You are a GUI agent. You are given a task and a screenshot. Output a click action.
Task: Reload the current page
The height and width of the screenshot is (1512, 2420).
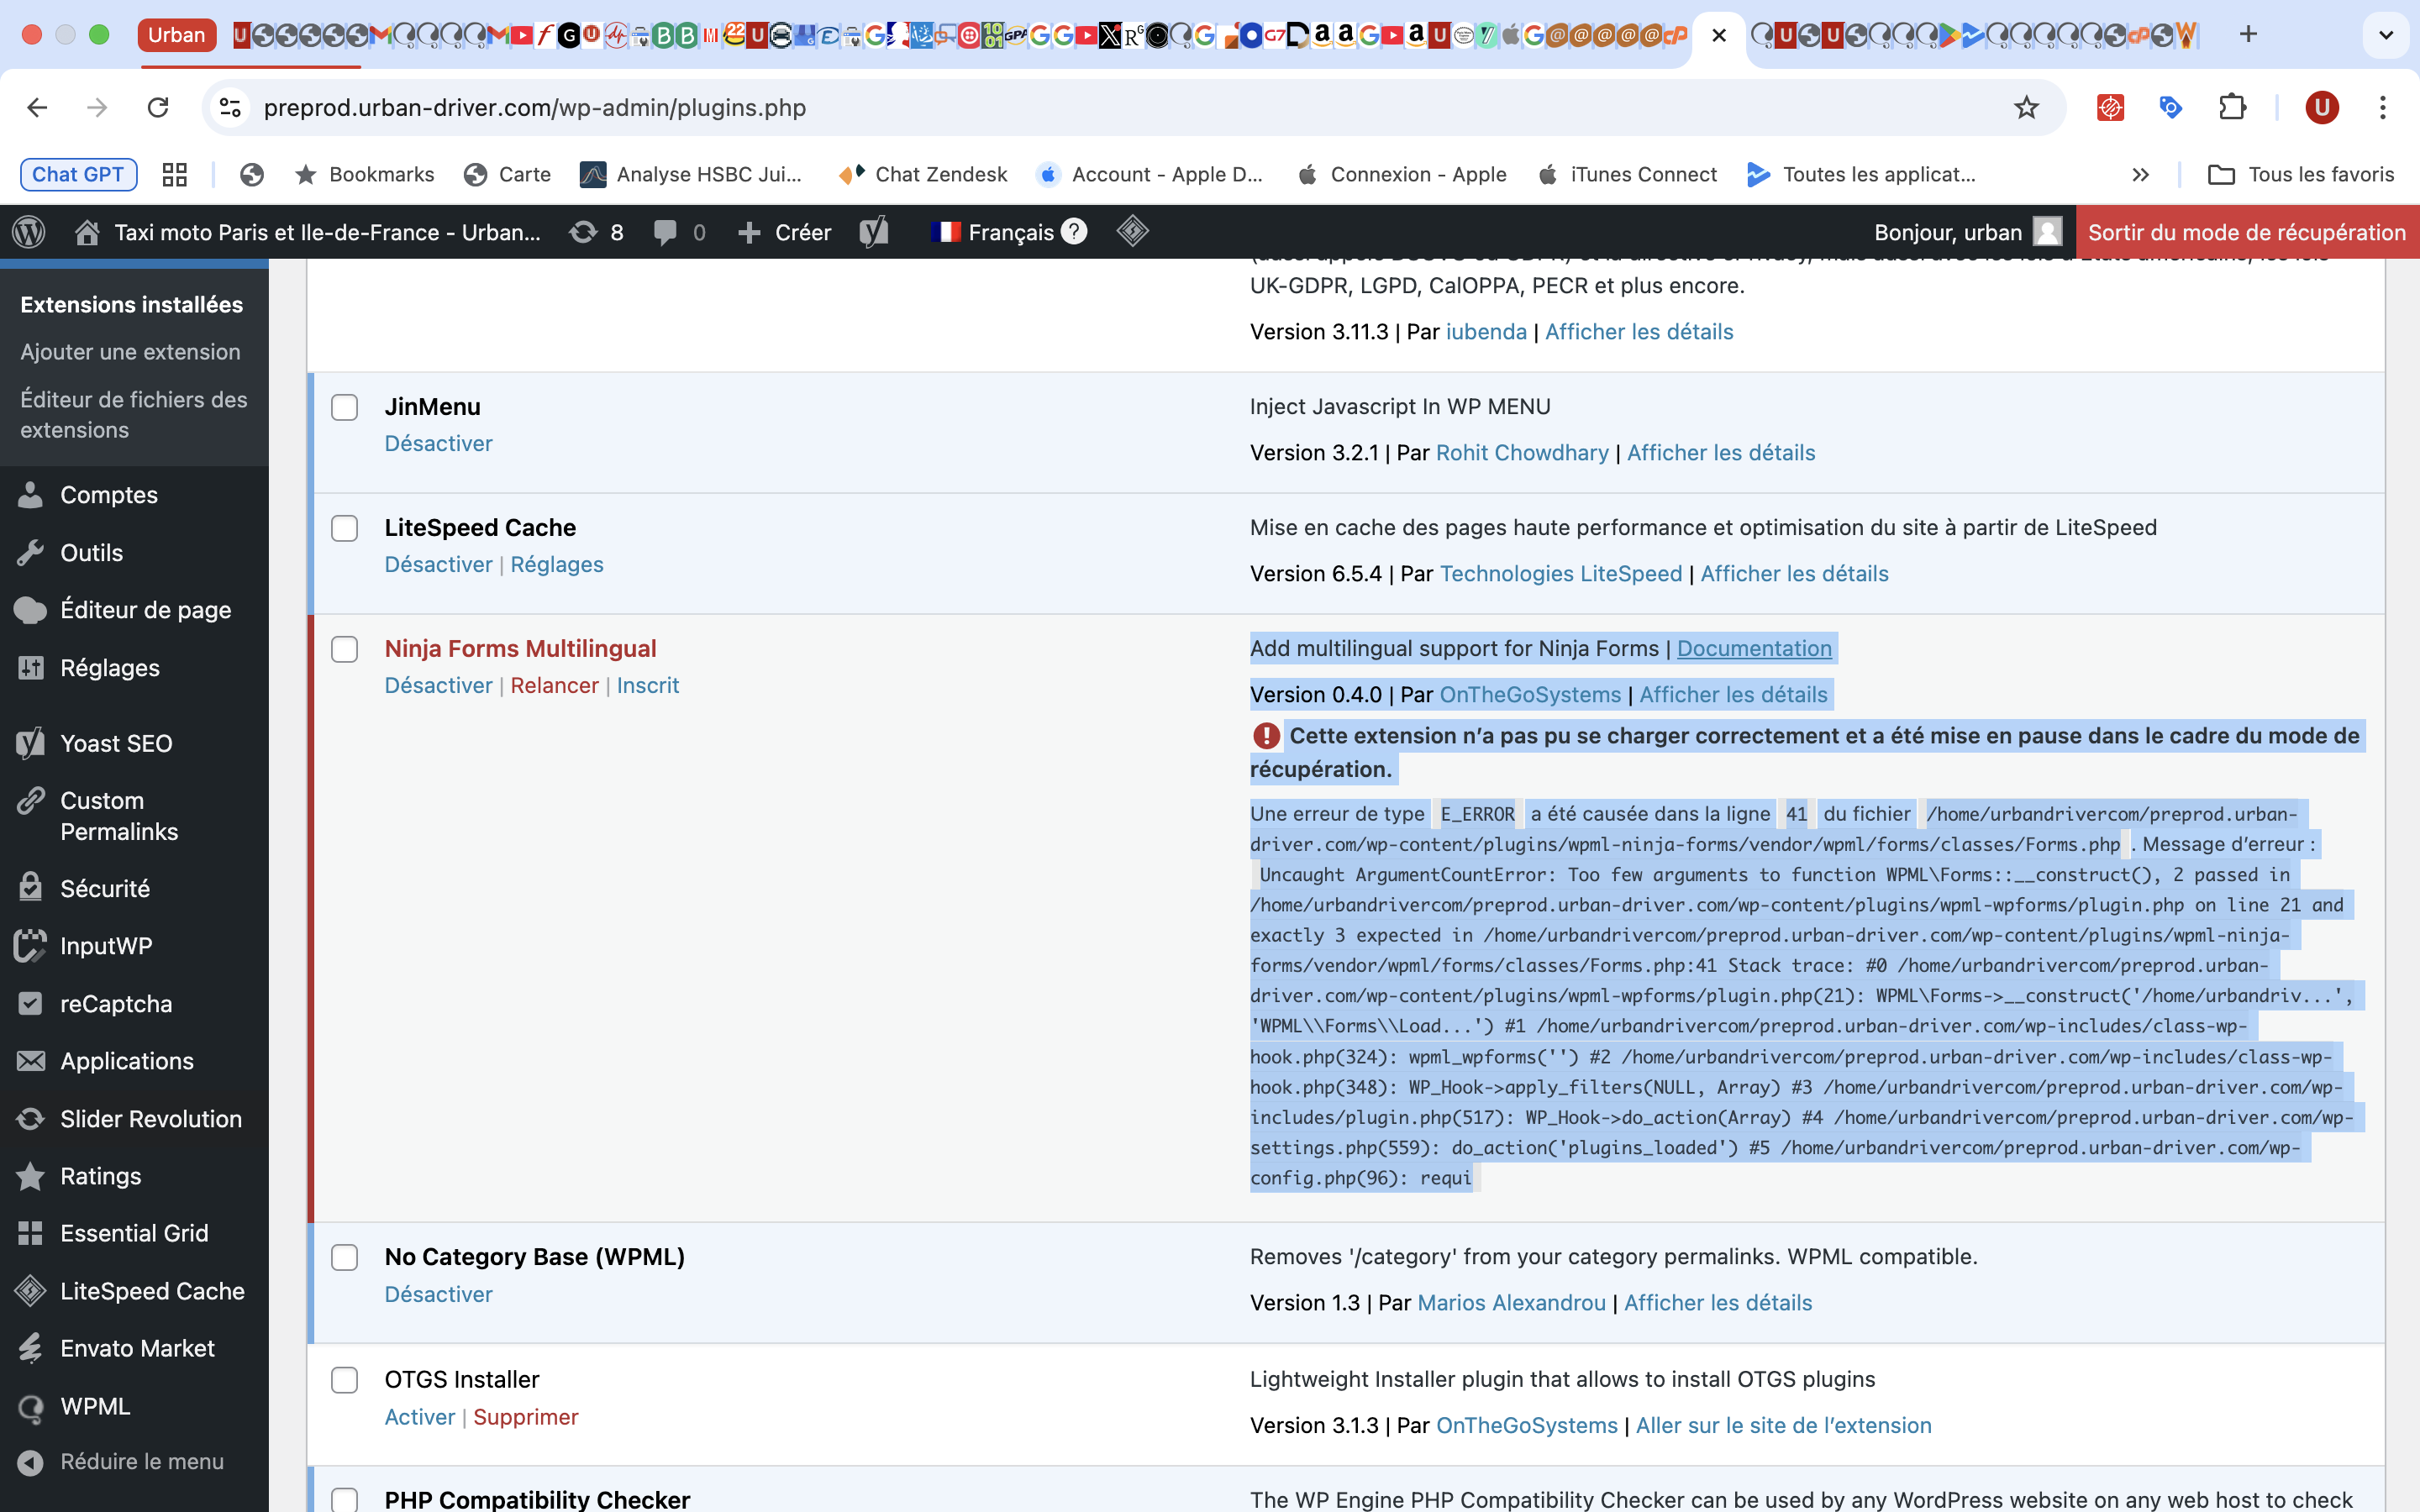(x=158, y=107)
